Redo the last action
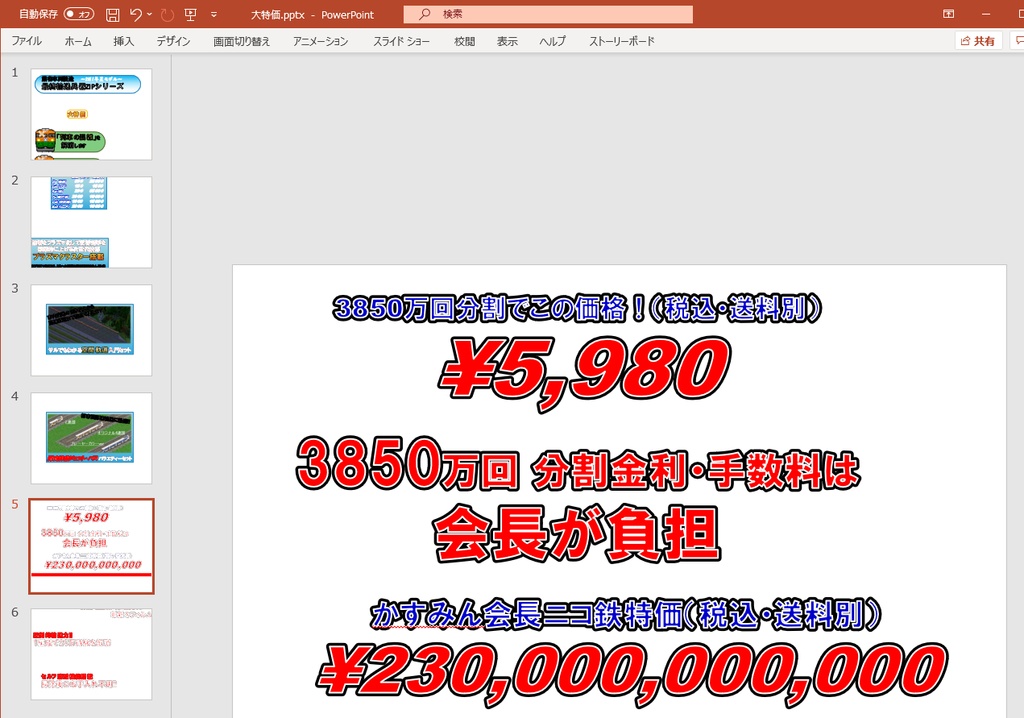 click(167, 14)
